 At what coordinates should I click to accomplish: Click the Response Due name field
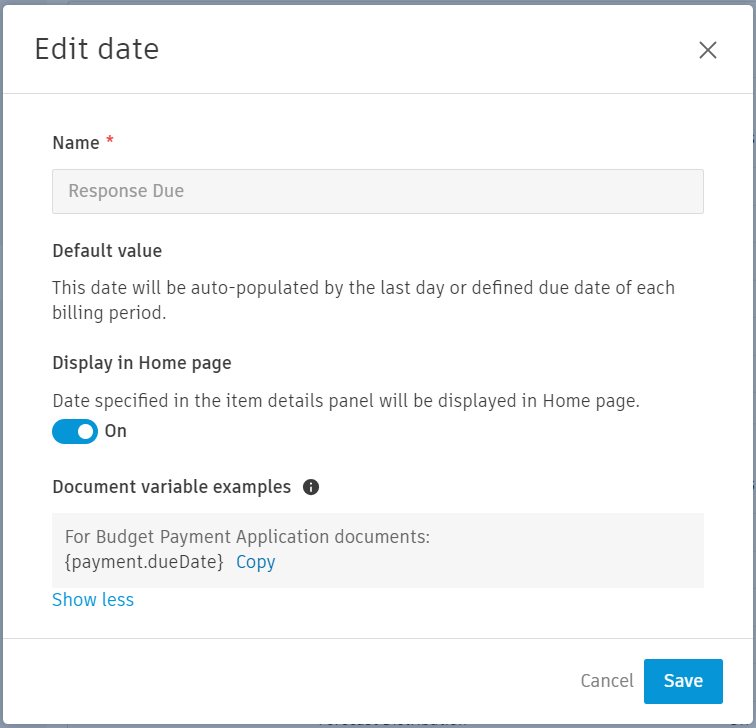pos(377,191)
